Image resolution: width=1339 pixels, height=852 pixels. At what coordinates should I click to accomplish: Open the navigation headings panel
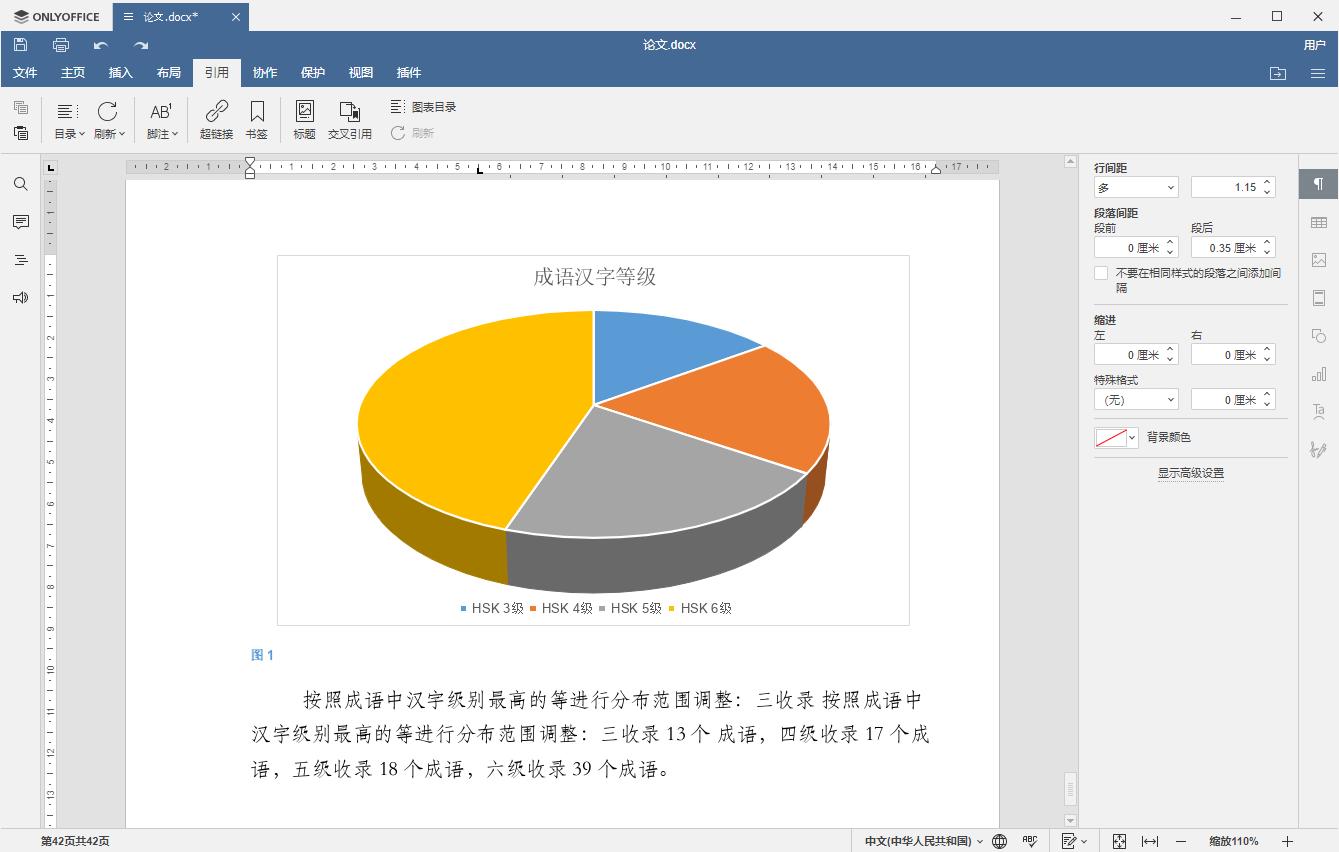[20, 260]
